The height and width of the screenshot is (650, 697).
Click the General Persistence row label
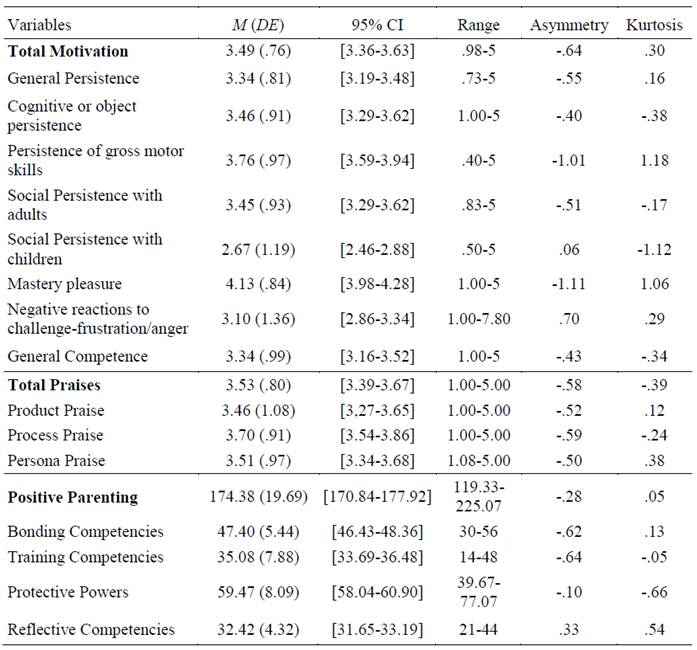pos(73,77)
